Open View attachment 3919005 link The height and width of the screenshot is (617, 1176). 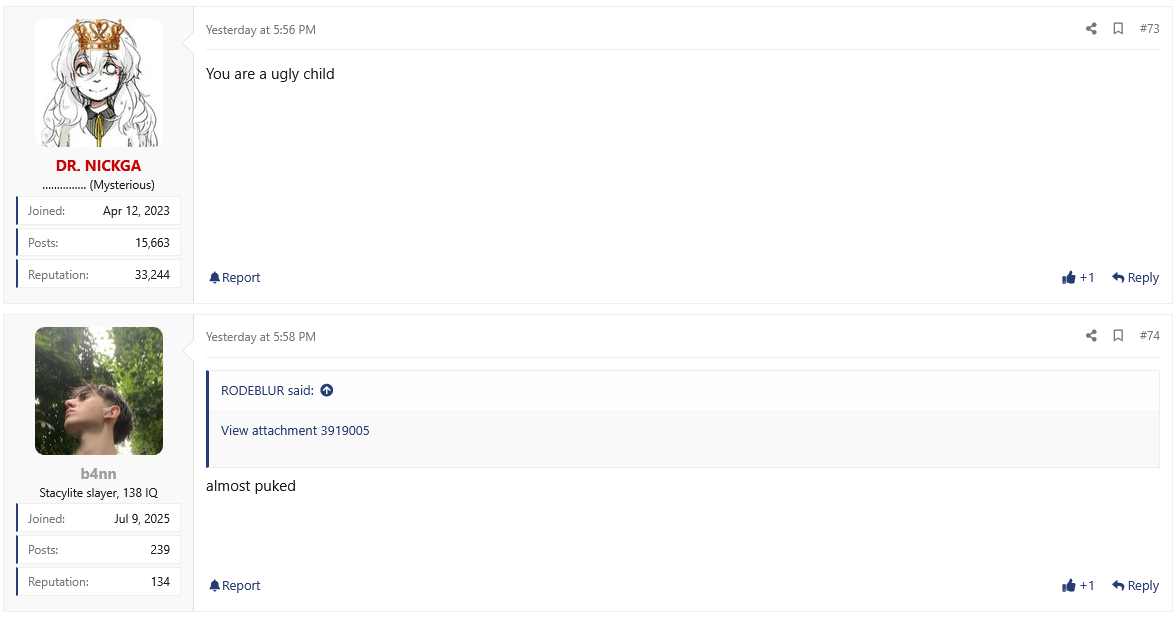[x=295, y=430]
